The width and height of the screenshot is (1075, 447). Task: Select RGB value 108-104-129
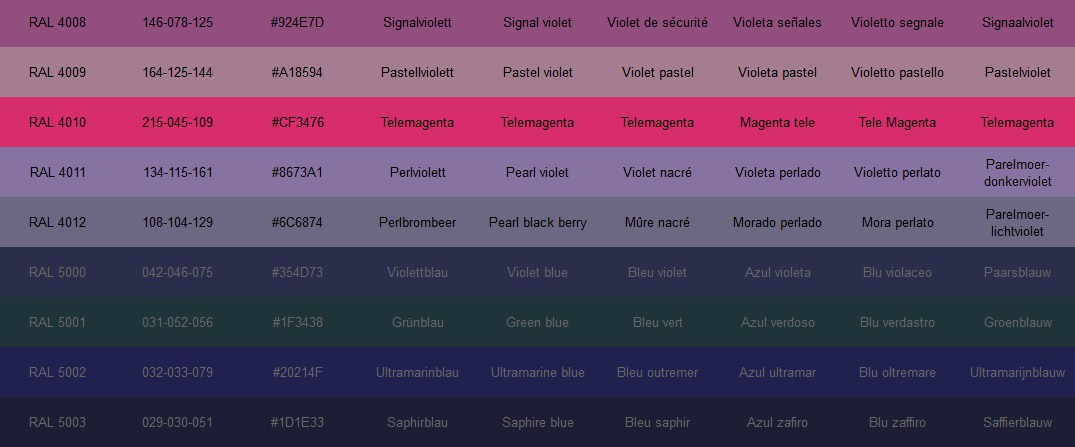click(177, 222)
